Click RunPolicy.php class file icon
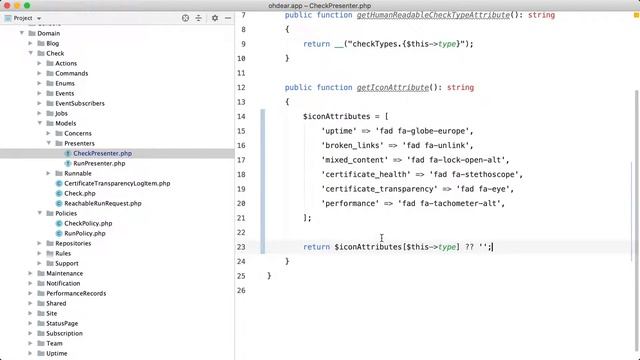The width and height of the screenshot is (640, 360). coord(59,233)
